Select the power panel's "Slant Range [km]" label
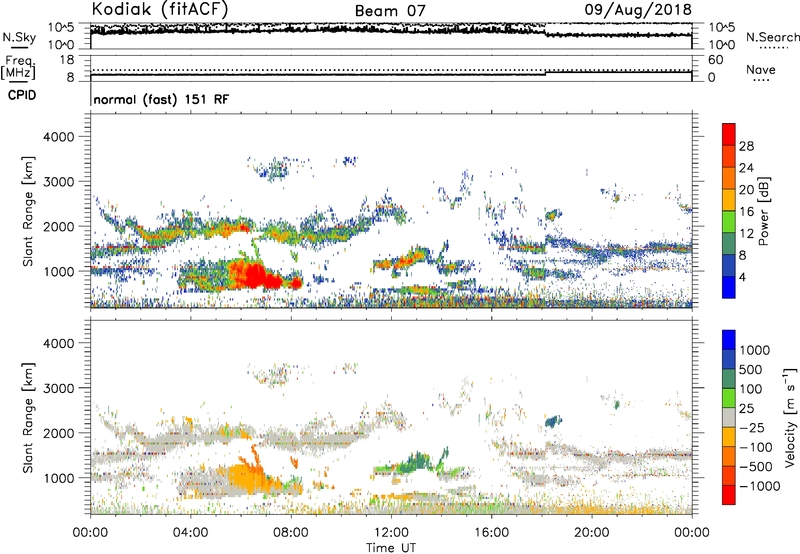 (x=28, y=211)
